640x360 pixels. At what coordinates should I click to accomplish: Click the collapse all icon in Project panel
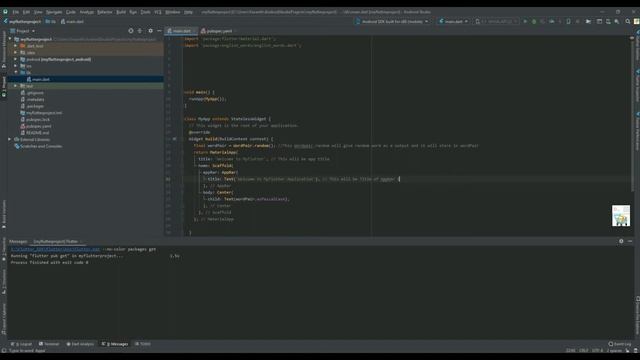140,31
